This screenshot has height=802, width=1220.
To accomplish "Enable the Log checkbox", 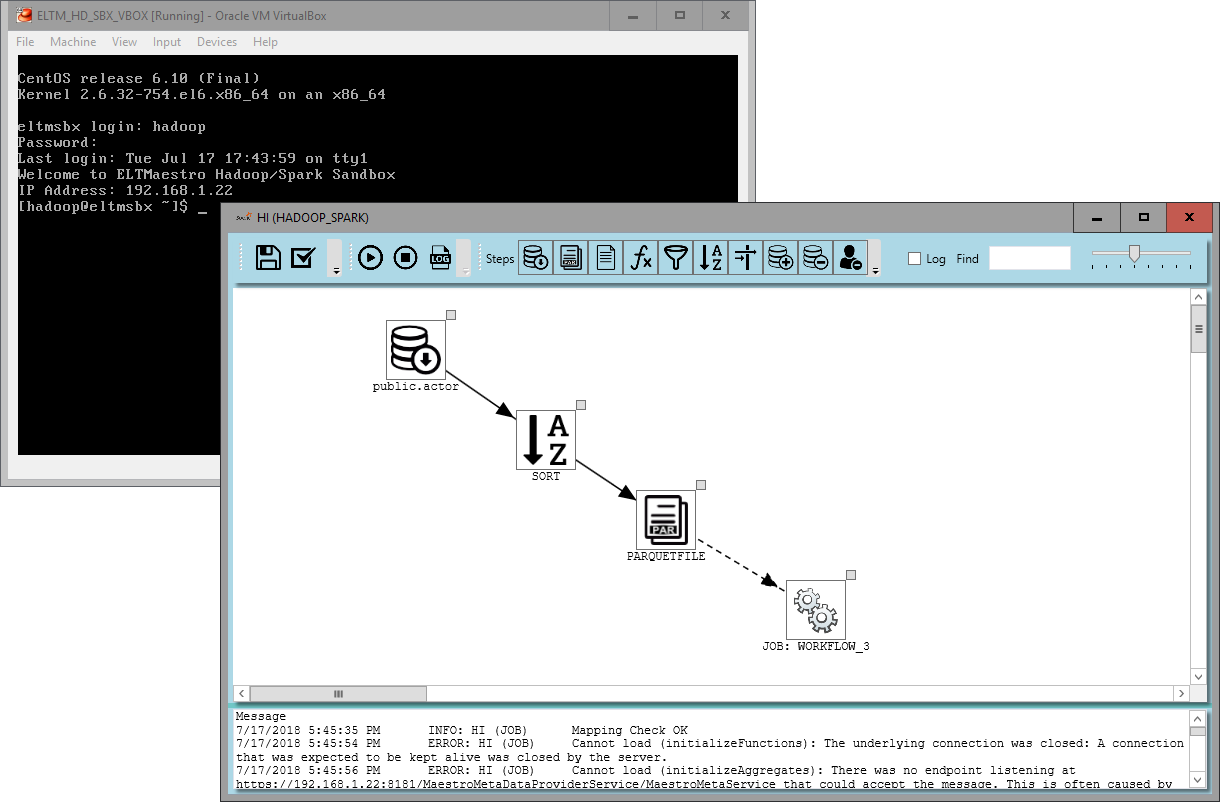I will click(914, 258).
